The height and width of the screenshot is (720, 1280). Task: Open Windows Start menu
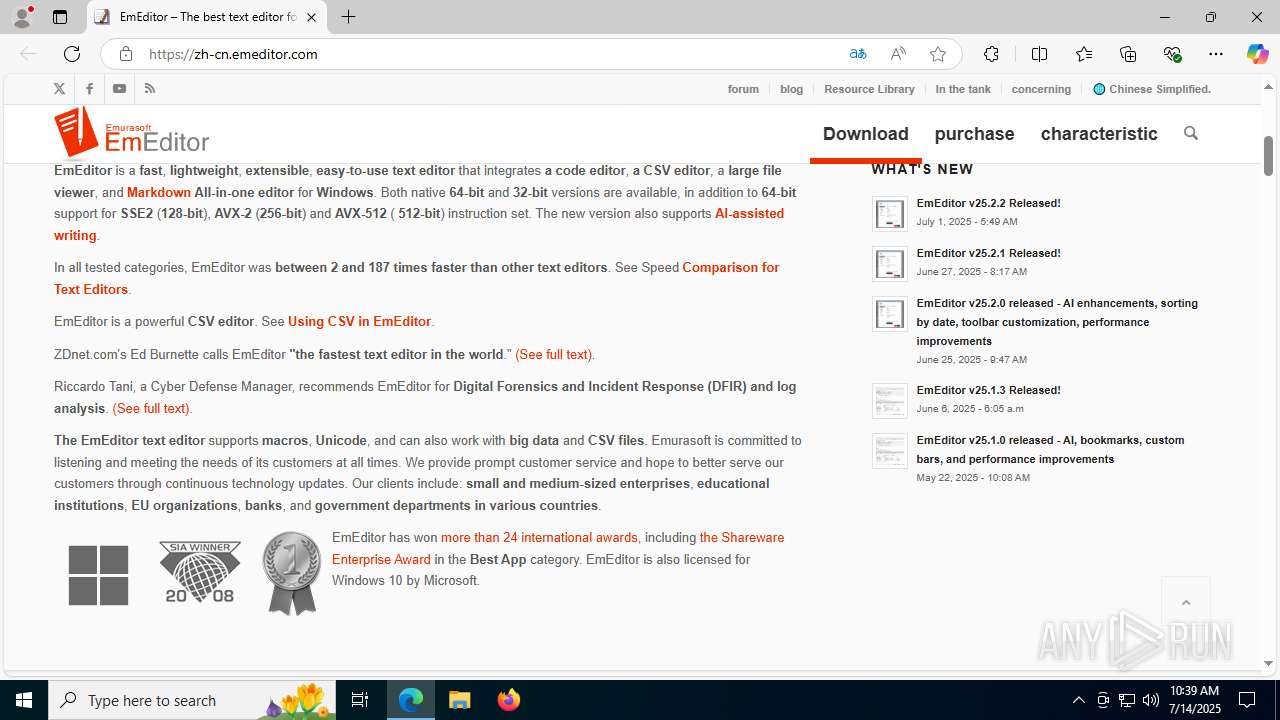pyautogui.click(x=24, y=700)
